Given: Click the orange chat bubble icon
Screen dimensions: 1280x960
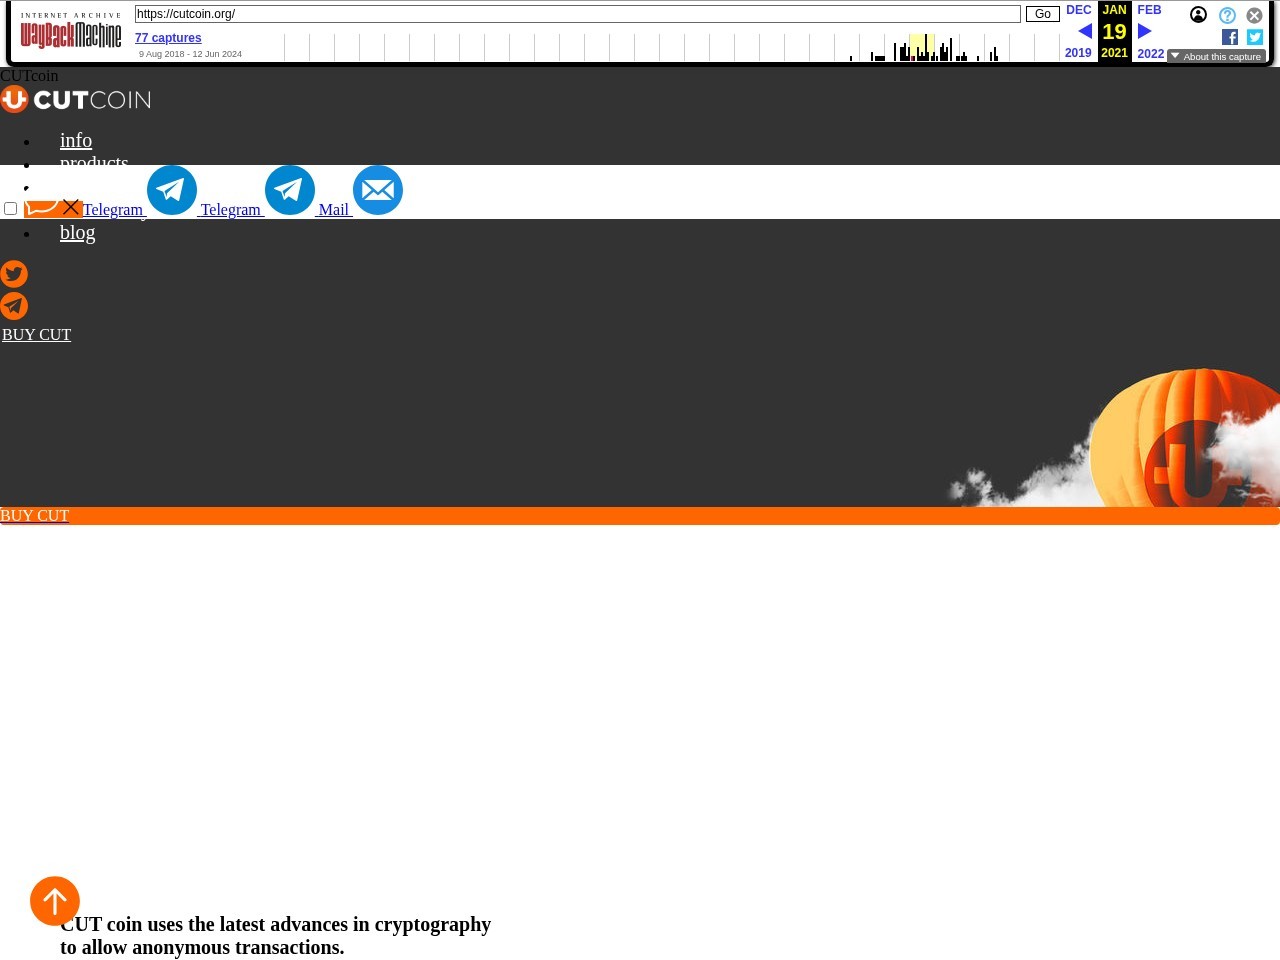Looking at the screenshot, I should (x=41, y=207).
